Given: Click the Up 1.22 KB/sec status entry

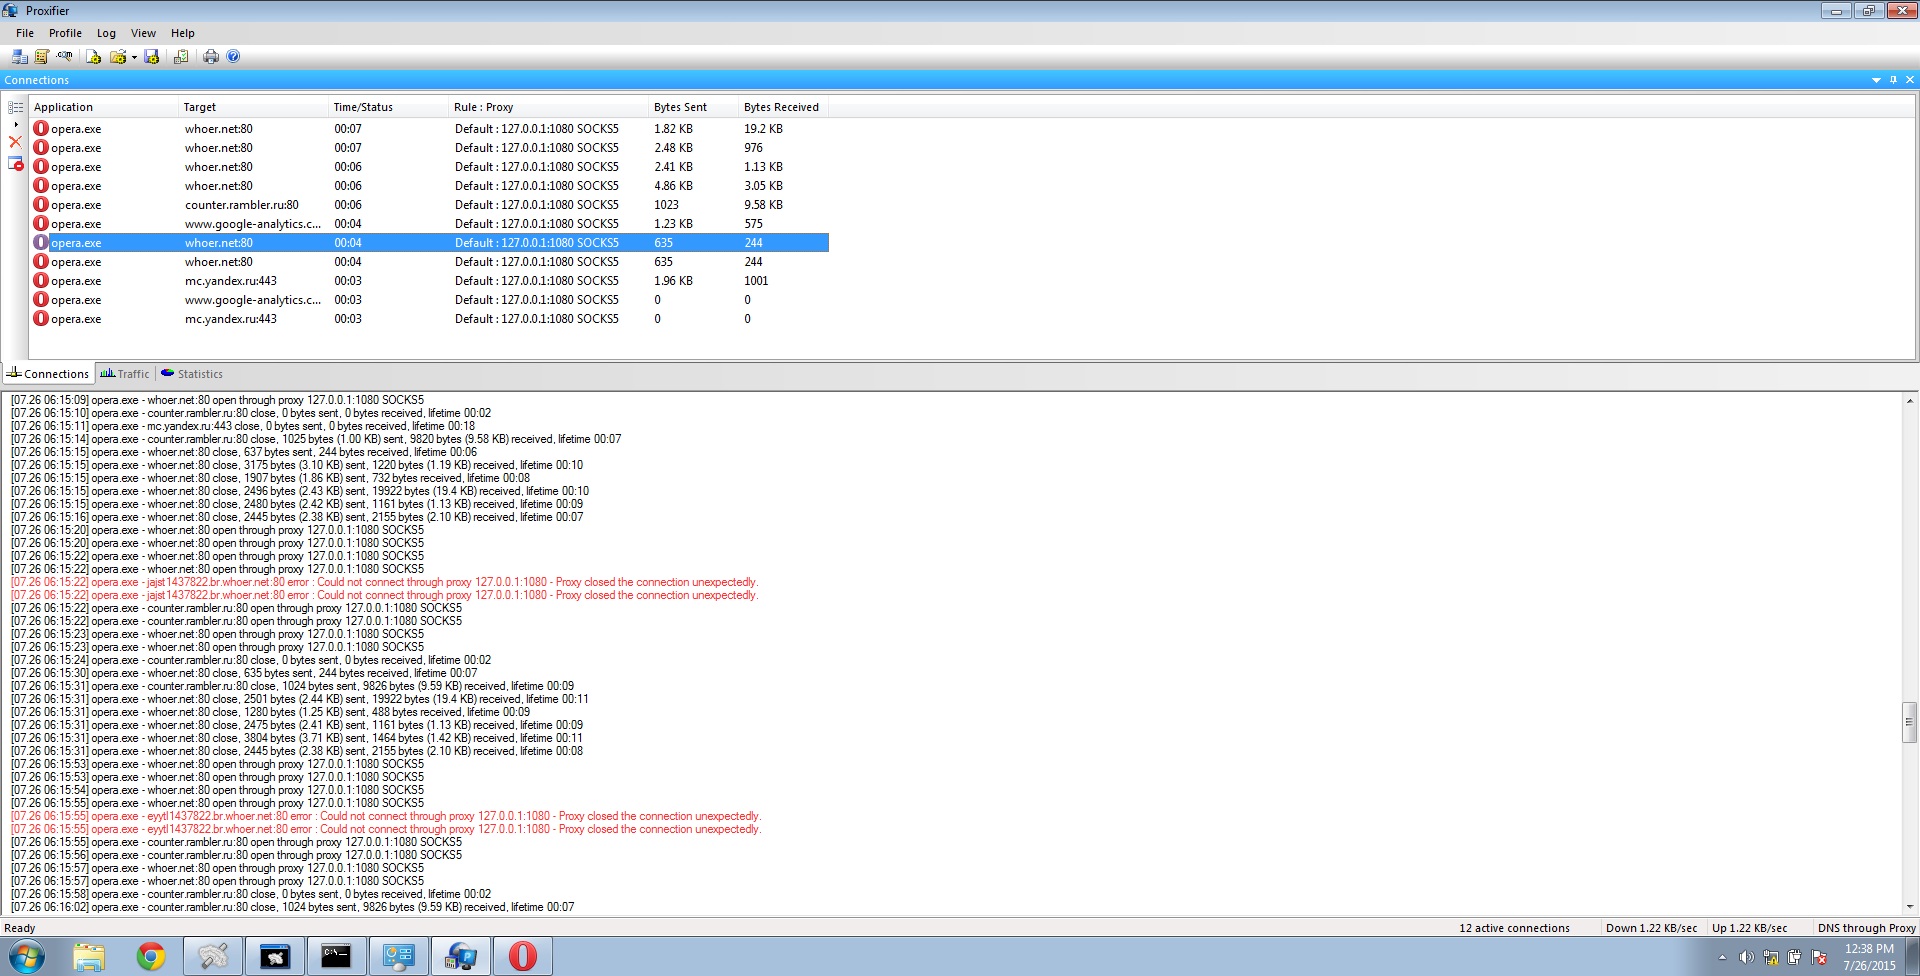Looking at the screenshot, I should (x=1749, y=928).
